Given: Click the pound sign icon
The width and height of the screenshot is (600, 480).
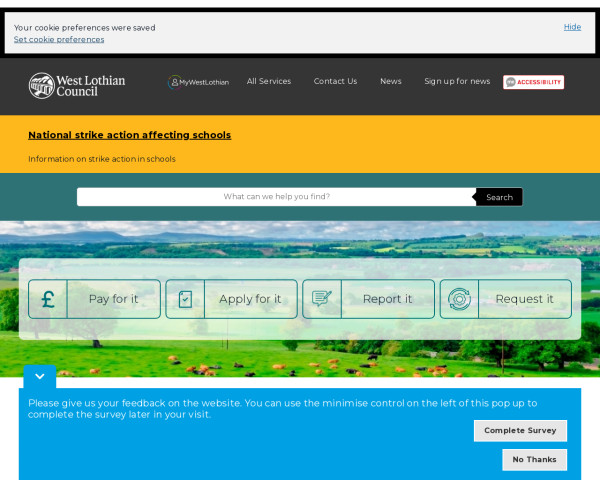Looking at the screenshot, I should click(x=48, y=299).
